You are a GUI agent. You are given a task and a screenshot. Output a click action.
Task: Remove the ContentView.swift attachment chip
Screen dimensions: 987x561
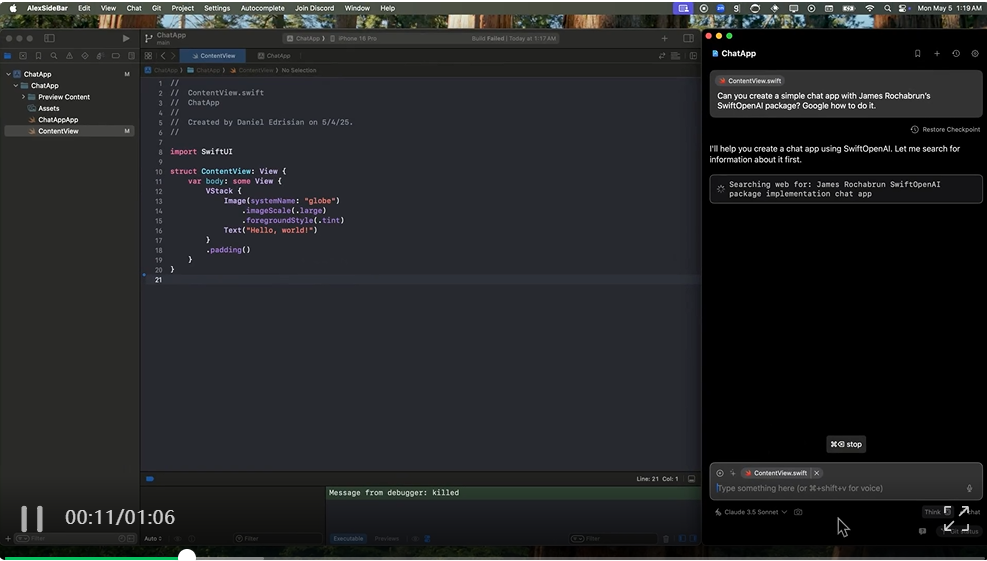[817, 473]
